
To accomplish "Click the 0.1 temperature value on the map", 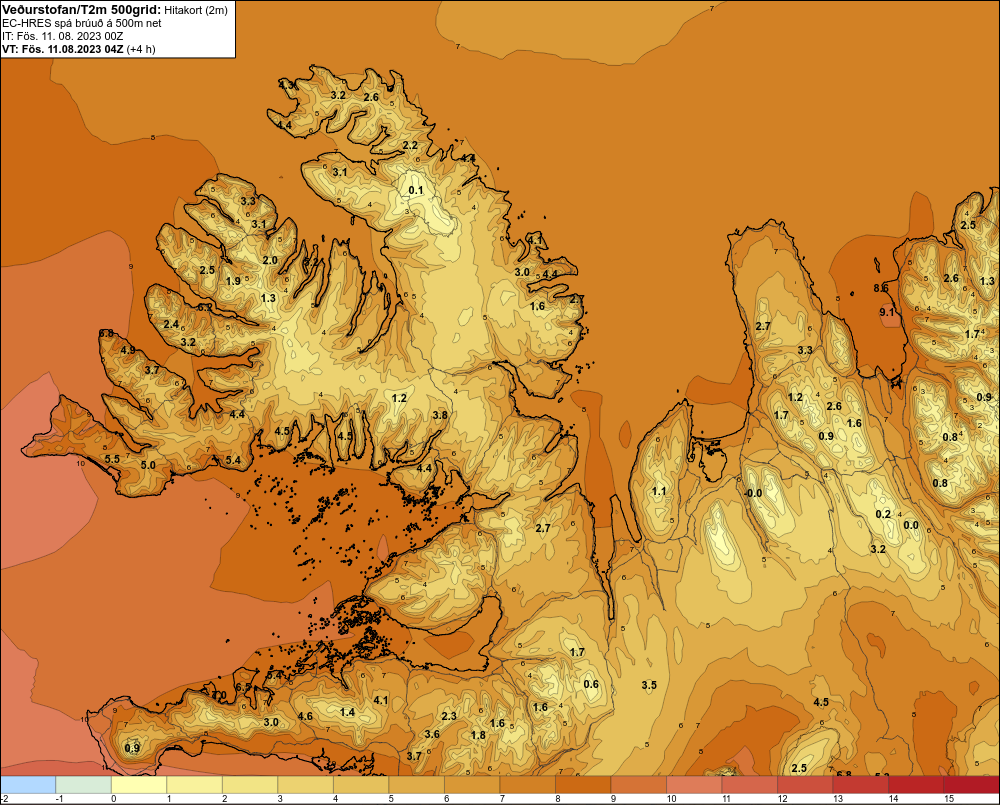I will click(416, 190).
